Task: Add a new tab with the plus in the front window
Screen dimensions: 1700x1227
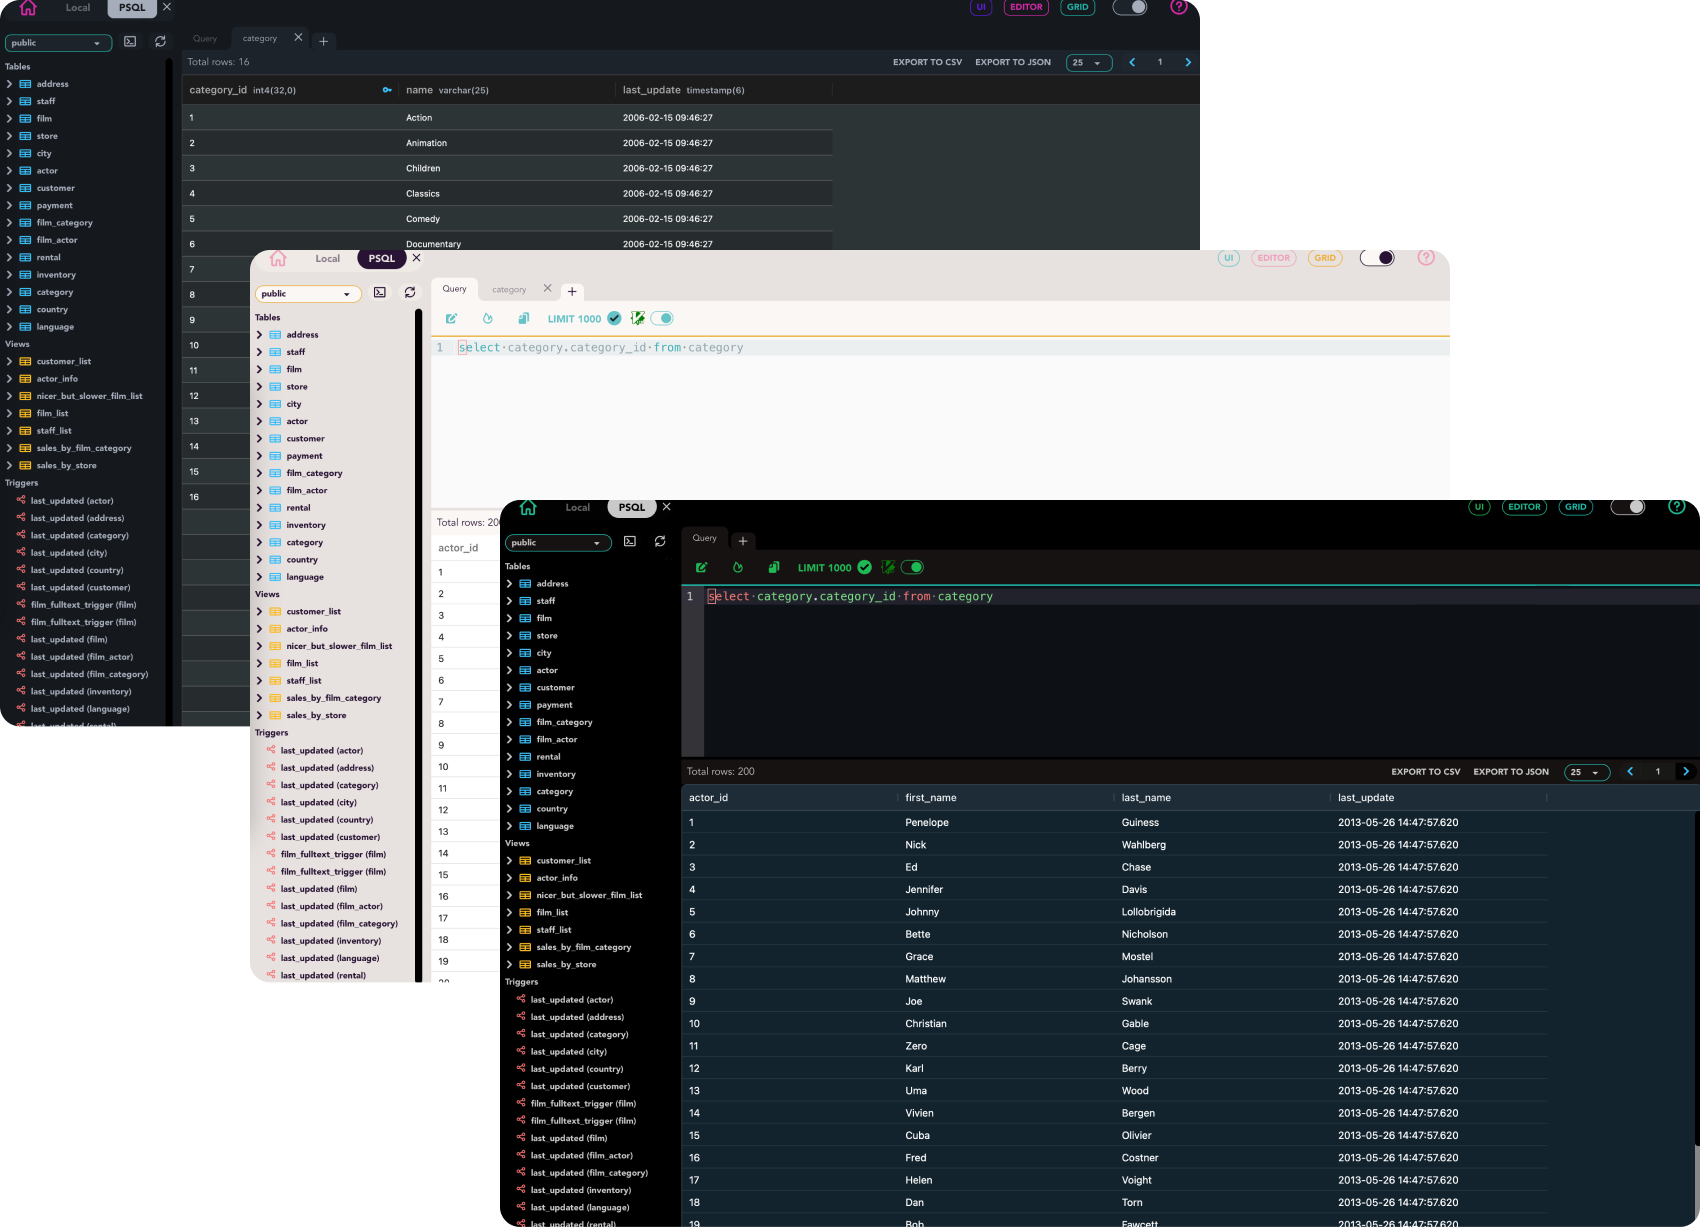Action: [x=743, y=541]
